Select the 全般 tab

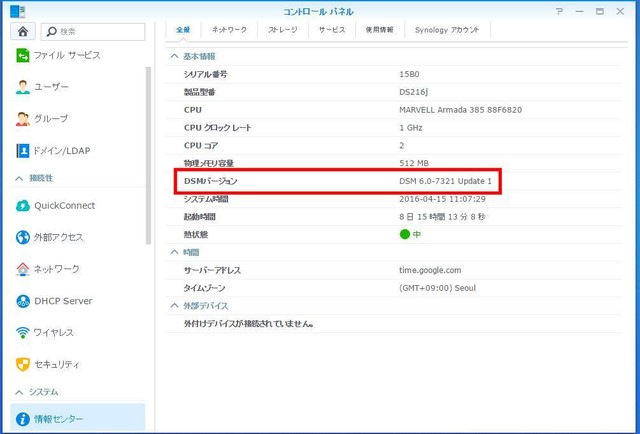183,30
